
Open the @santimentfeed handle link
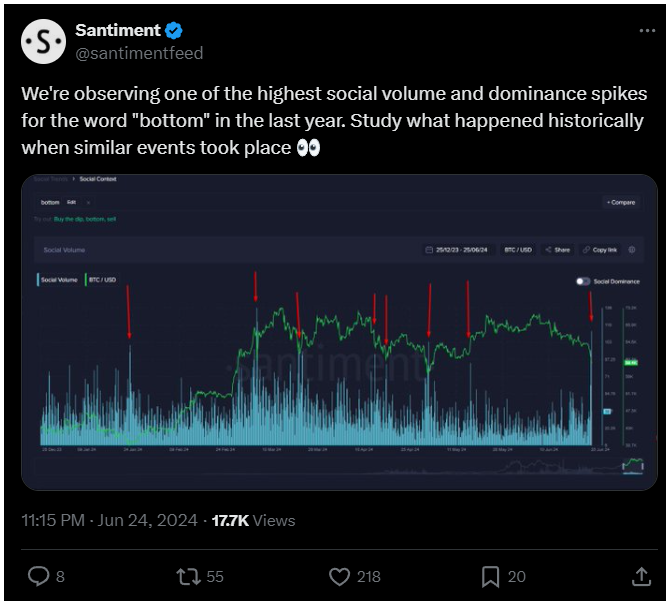(x=139, y=53)
